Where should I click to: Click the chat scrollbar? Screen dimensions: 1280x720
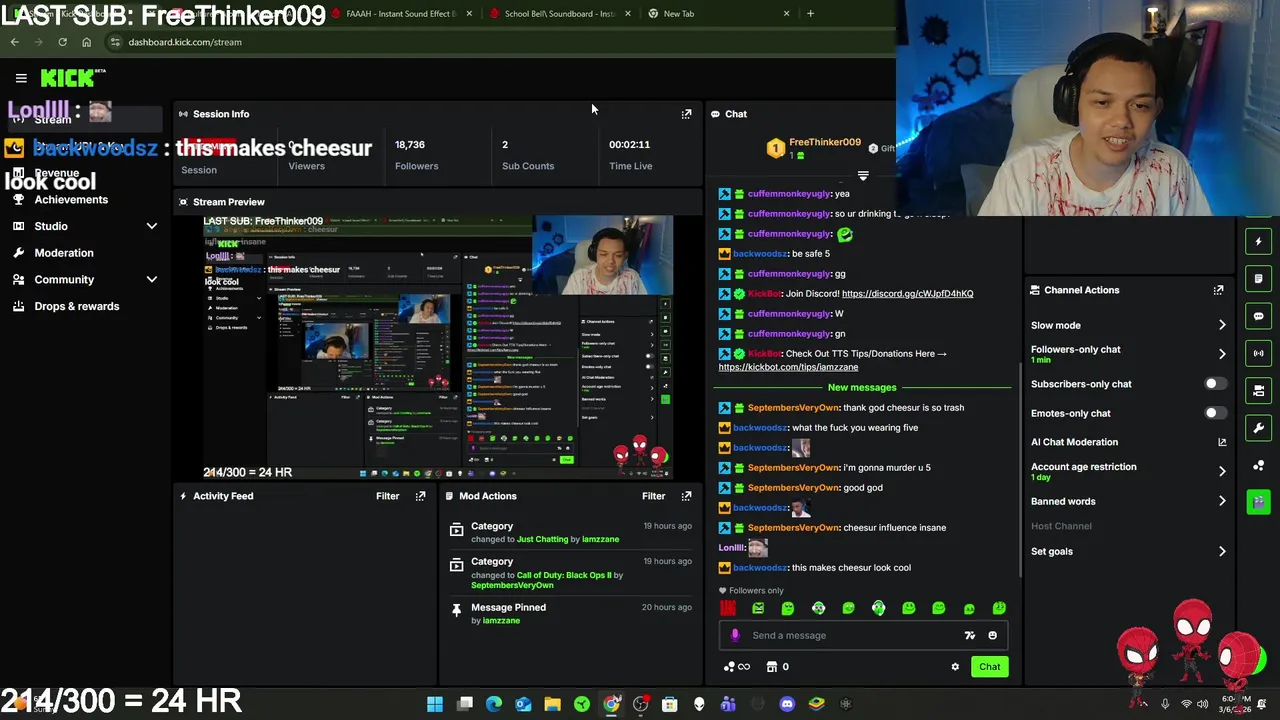1020,468
